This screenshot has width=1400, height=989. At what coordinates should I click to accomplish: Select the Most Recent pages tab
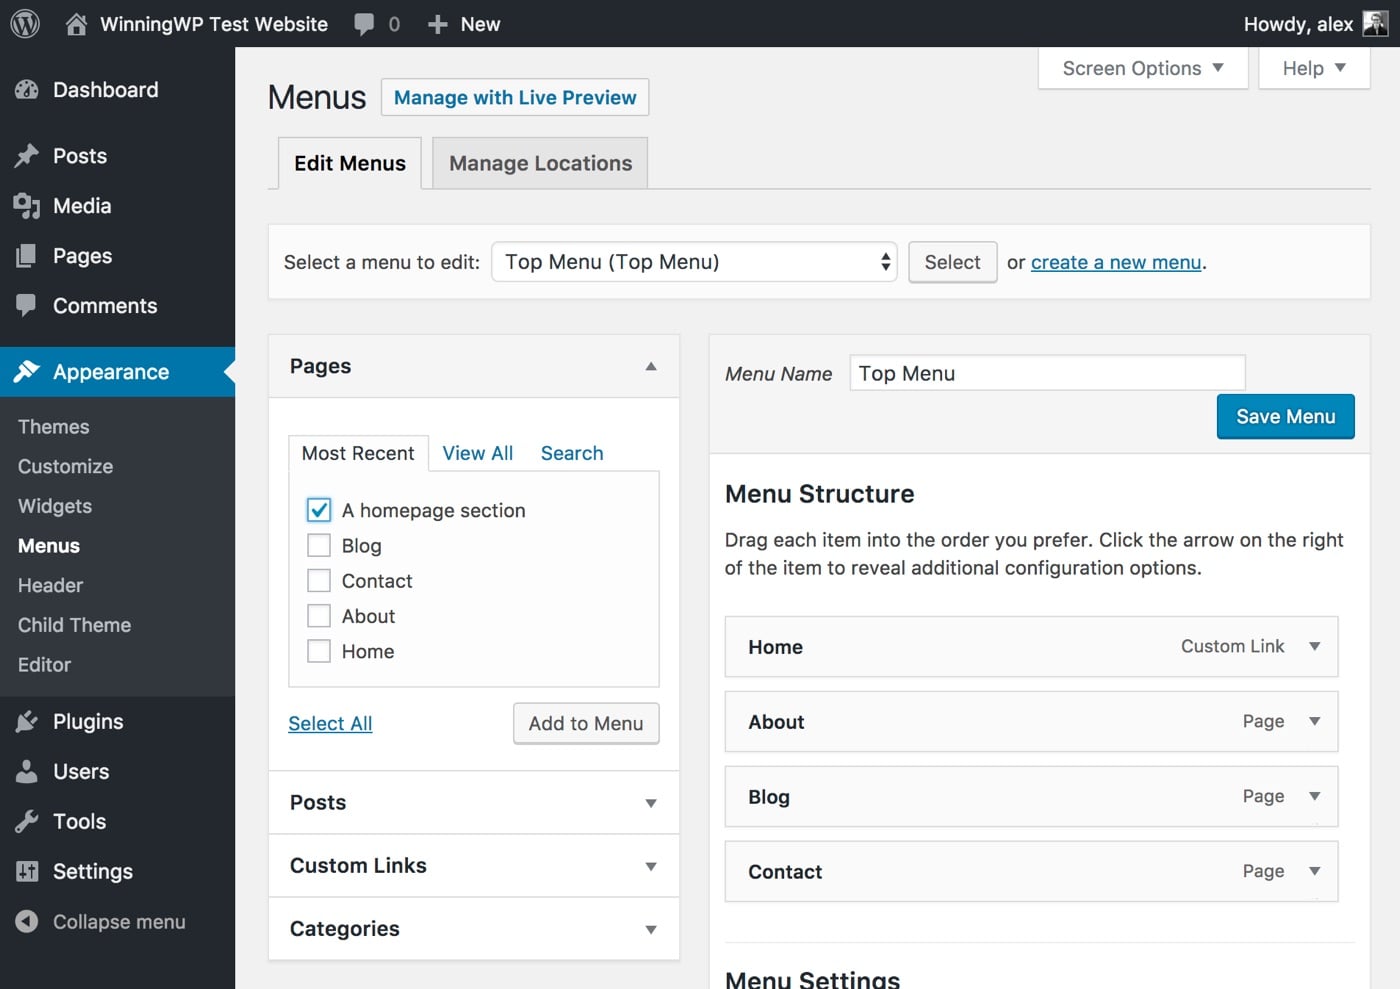(358, 453)
